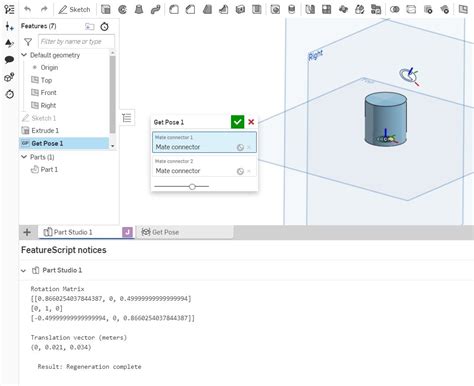Clear the Mate connector 2 selection
The width and height of the screenshot is (474, 386).
pyautogui.click(x=249, y=171)
